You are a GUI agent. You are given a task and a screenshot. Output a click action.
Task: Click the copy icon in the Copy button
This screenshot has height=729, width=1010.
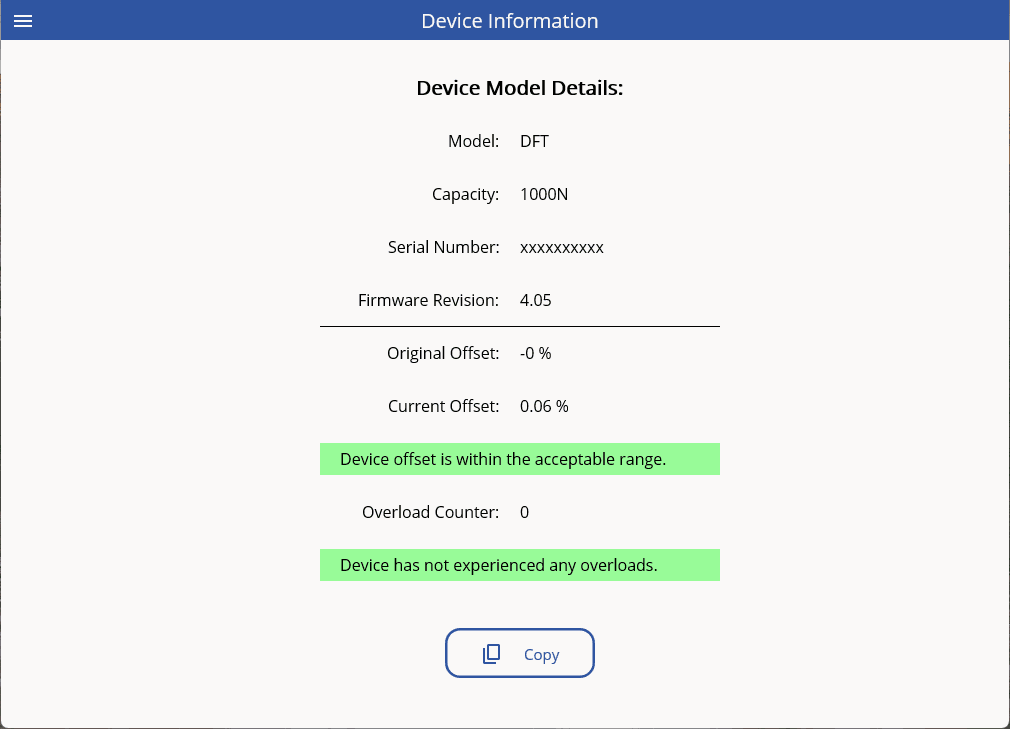coord(491,654)
